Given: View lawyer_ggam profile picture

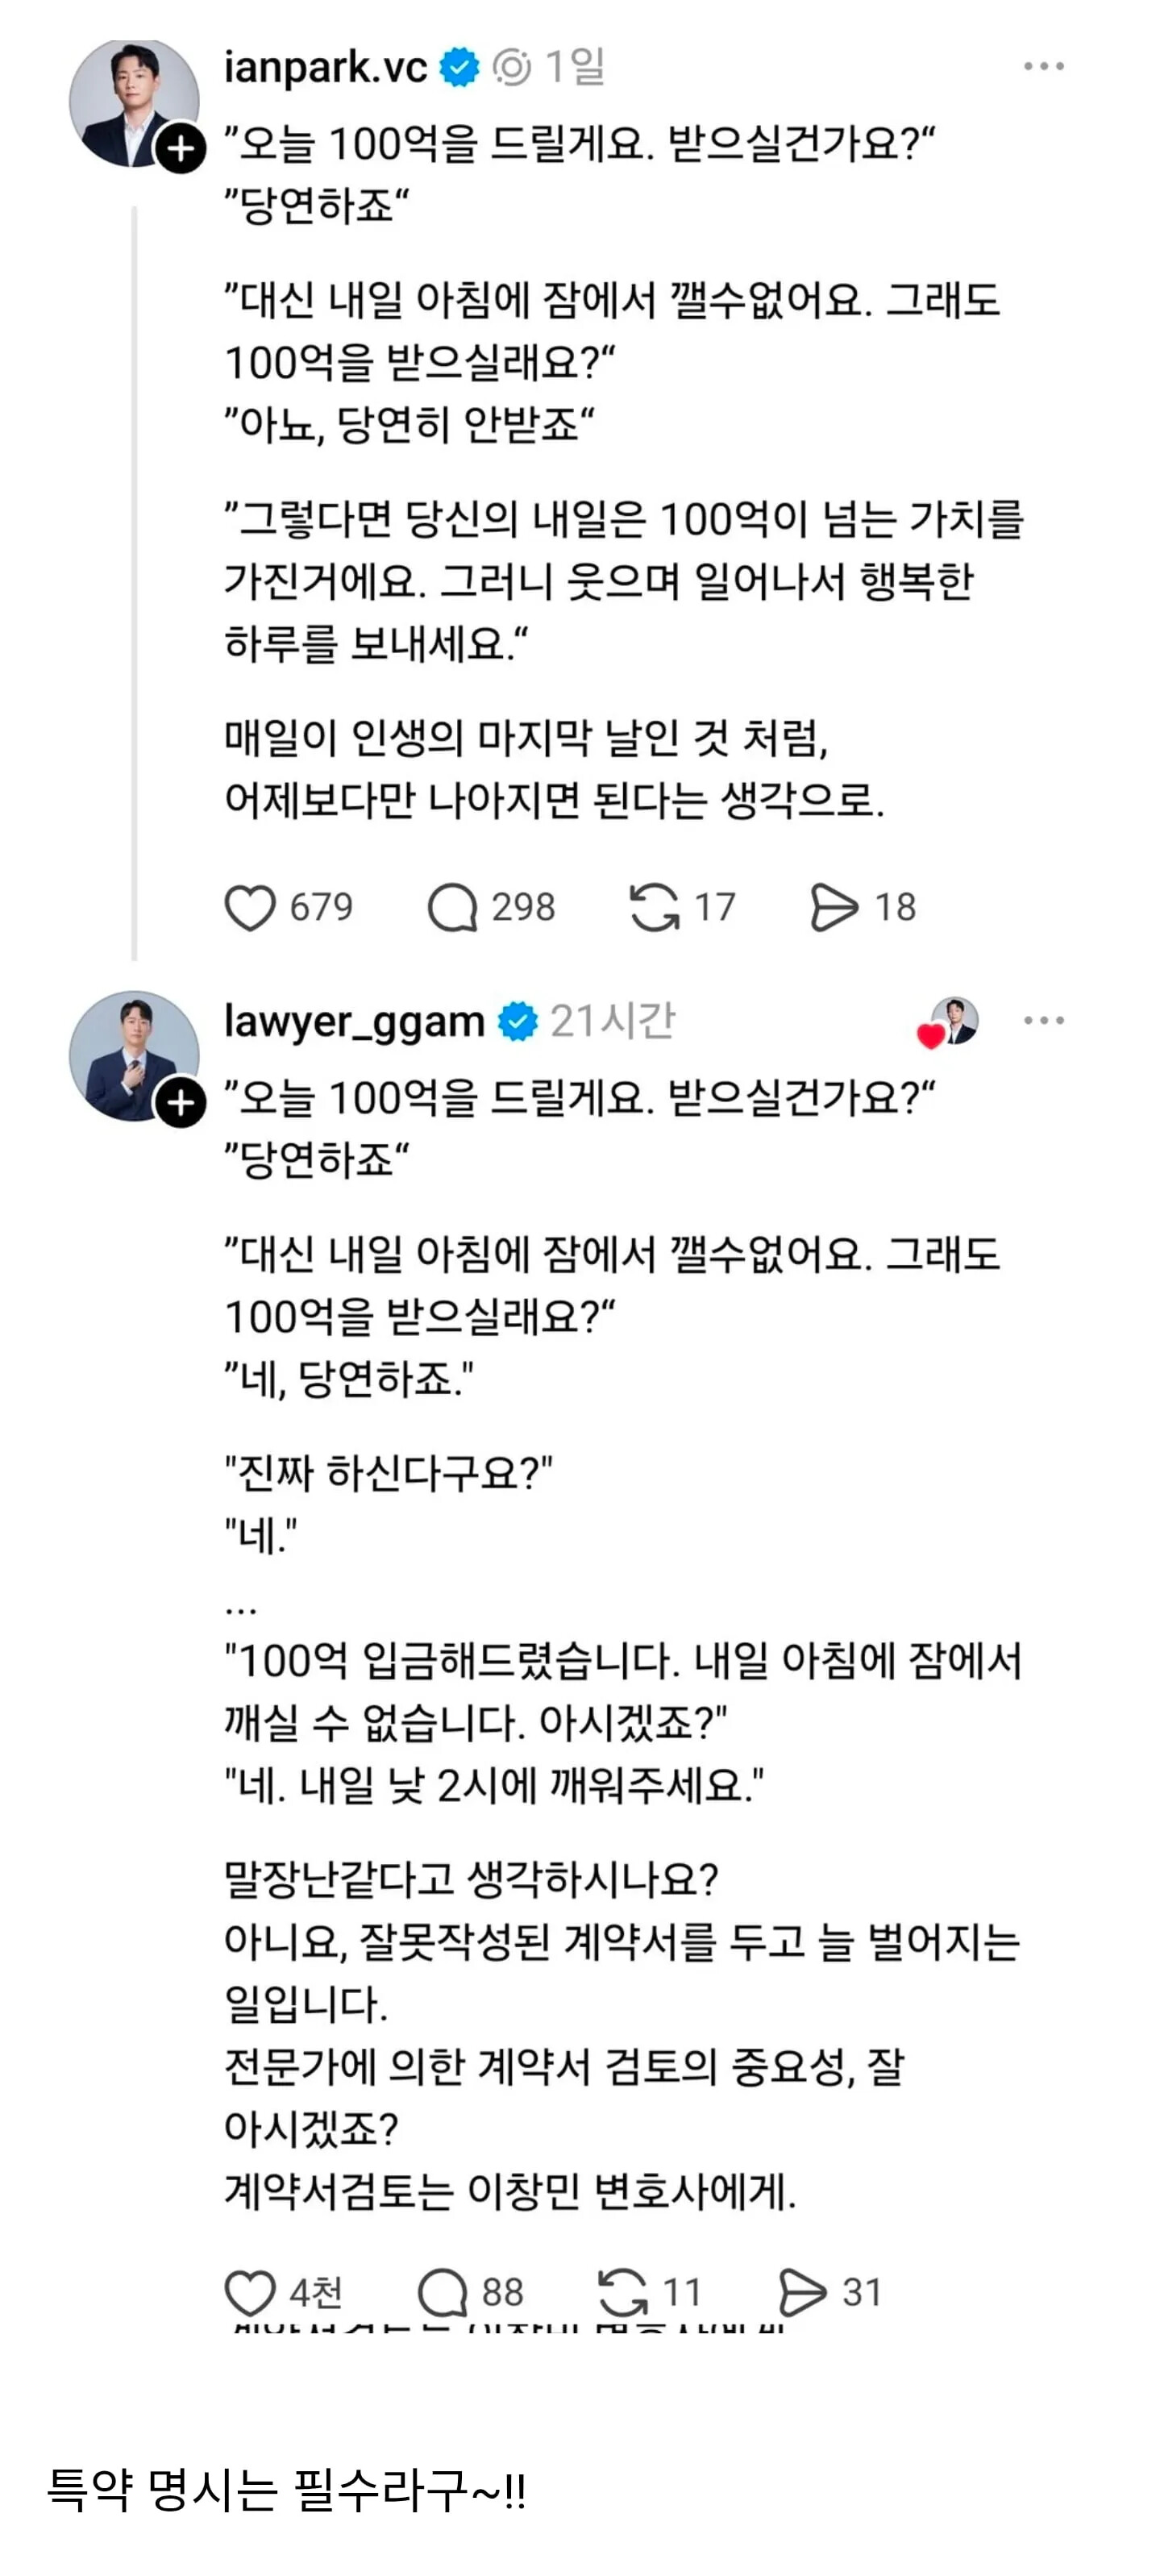Looking at the screenshot, I should click(133, 1056).
